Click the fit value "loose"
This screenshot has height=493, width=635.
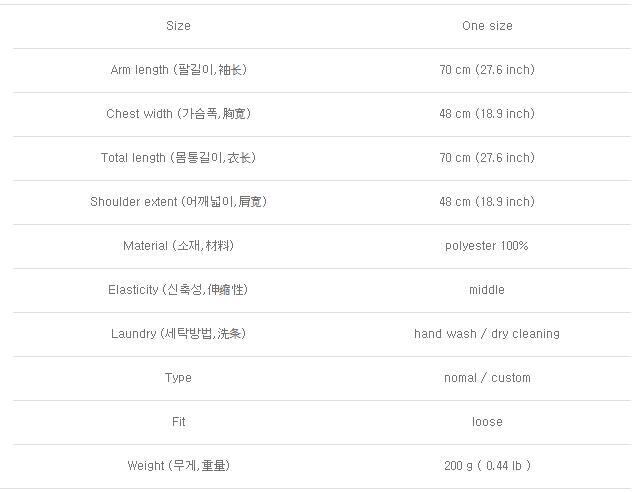(x=487, y=422)
